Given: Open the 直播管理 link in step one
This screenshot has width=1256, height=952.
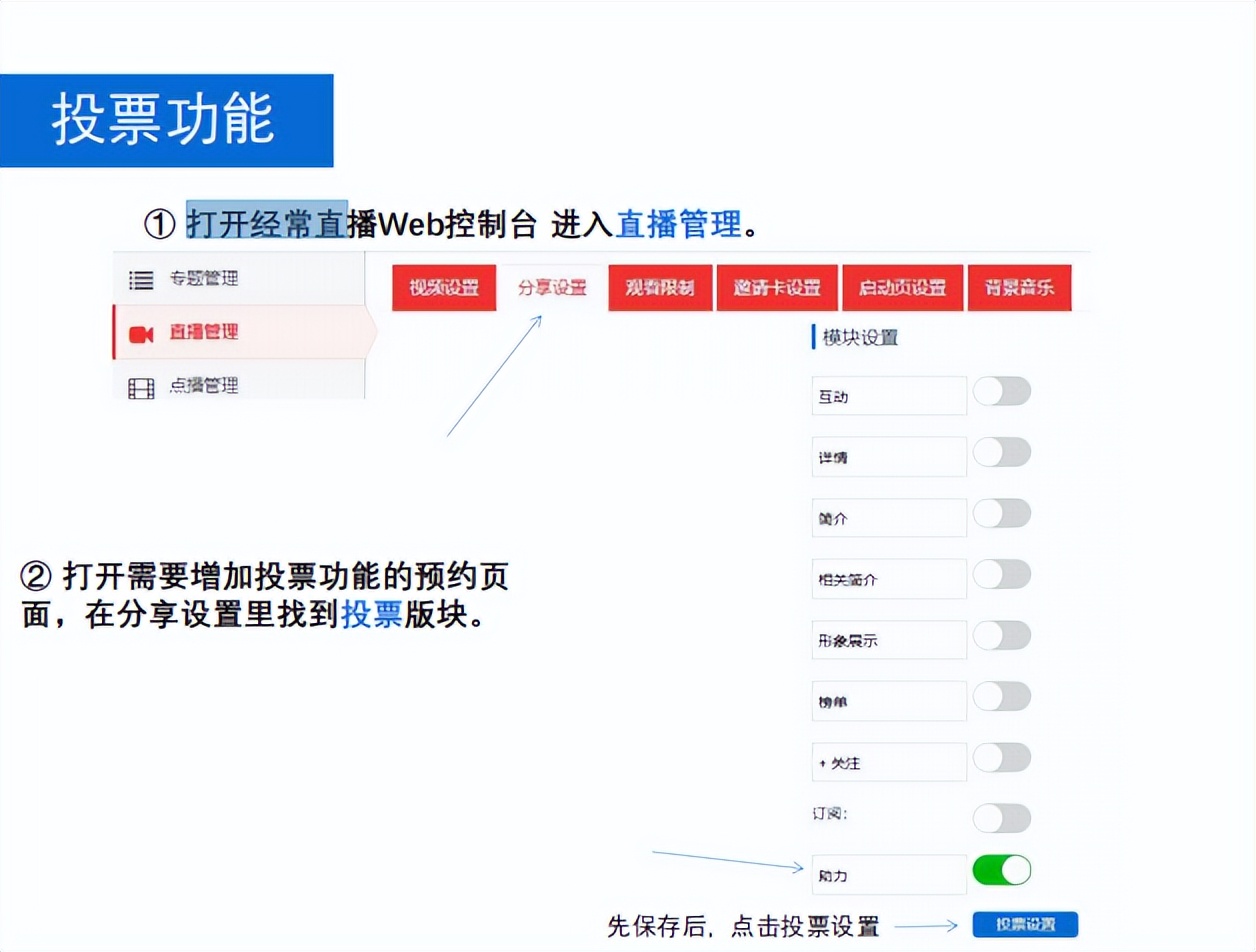Looking at the screenshot, I should 680,224.
